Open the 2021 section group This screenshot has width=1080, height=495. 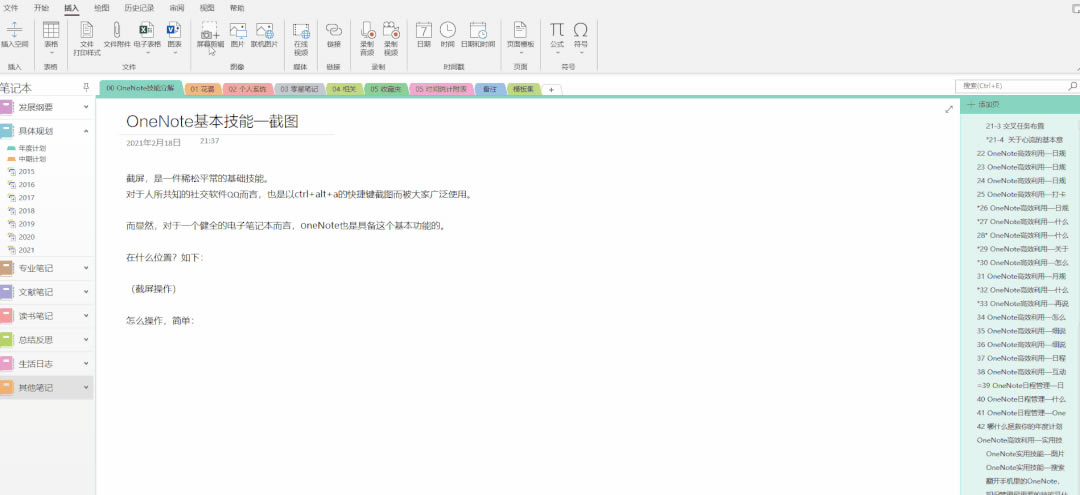pyautogui.click(x=27, y=250)
